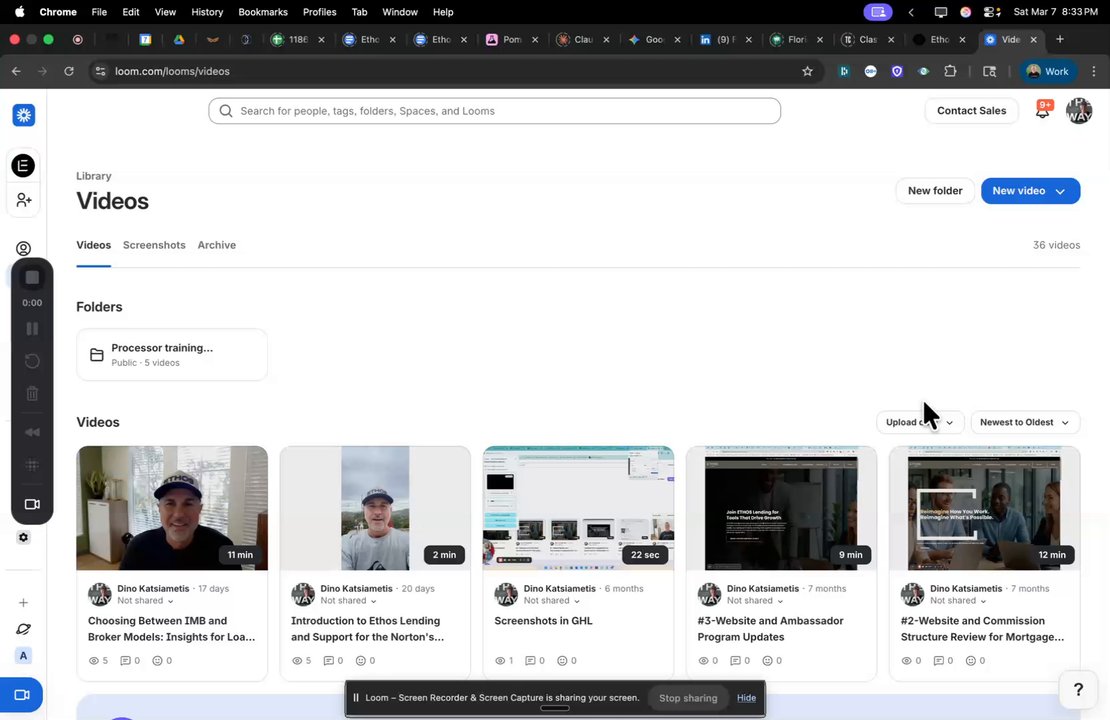Open the Profiles menu in the menu bar
Screen dimensions: 1110x720
tap(319, 12)
